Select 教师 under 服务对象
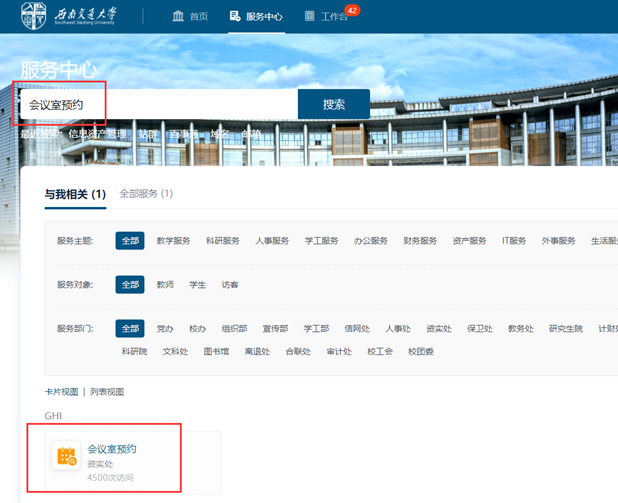Viewport: 618px width, 503px height. coord(165,285)
